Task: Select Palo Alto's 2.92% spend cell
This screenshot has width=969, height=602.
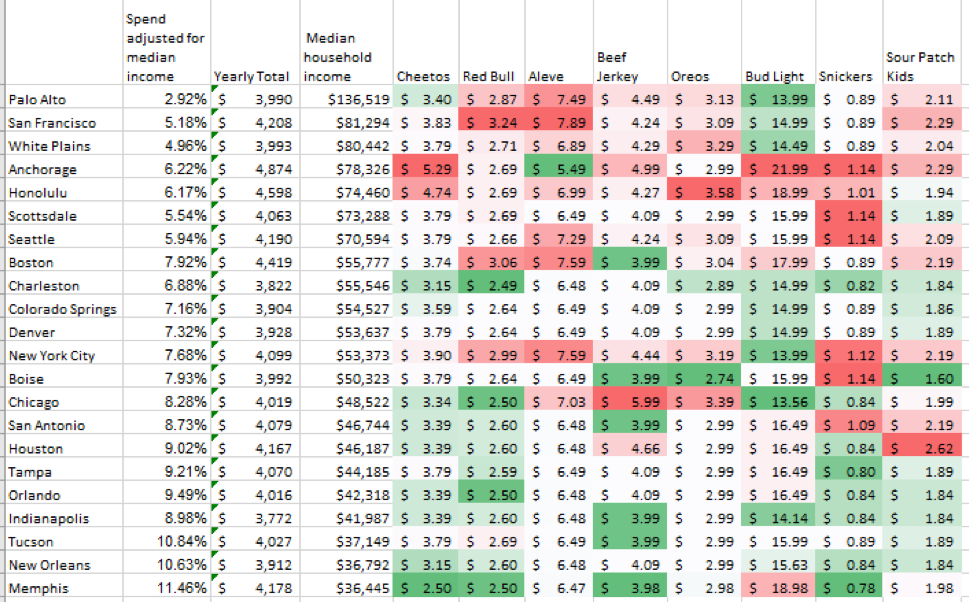Action: 167,99
